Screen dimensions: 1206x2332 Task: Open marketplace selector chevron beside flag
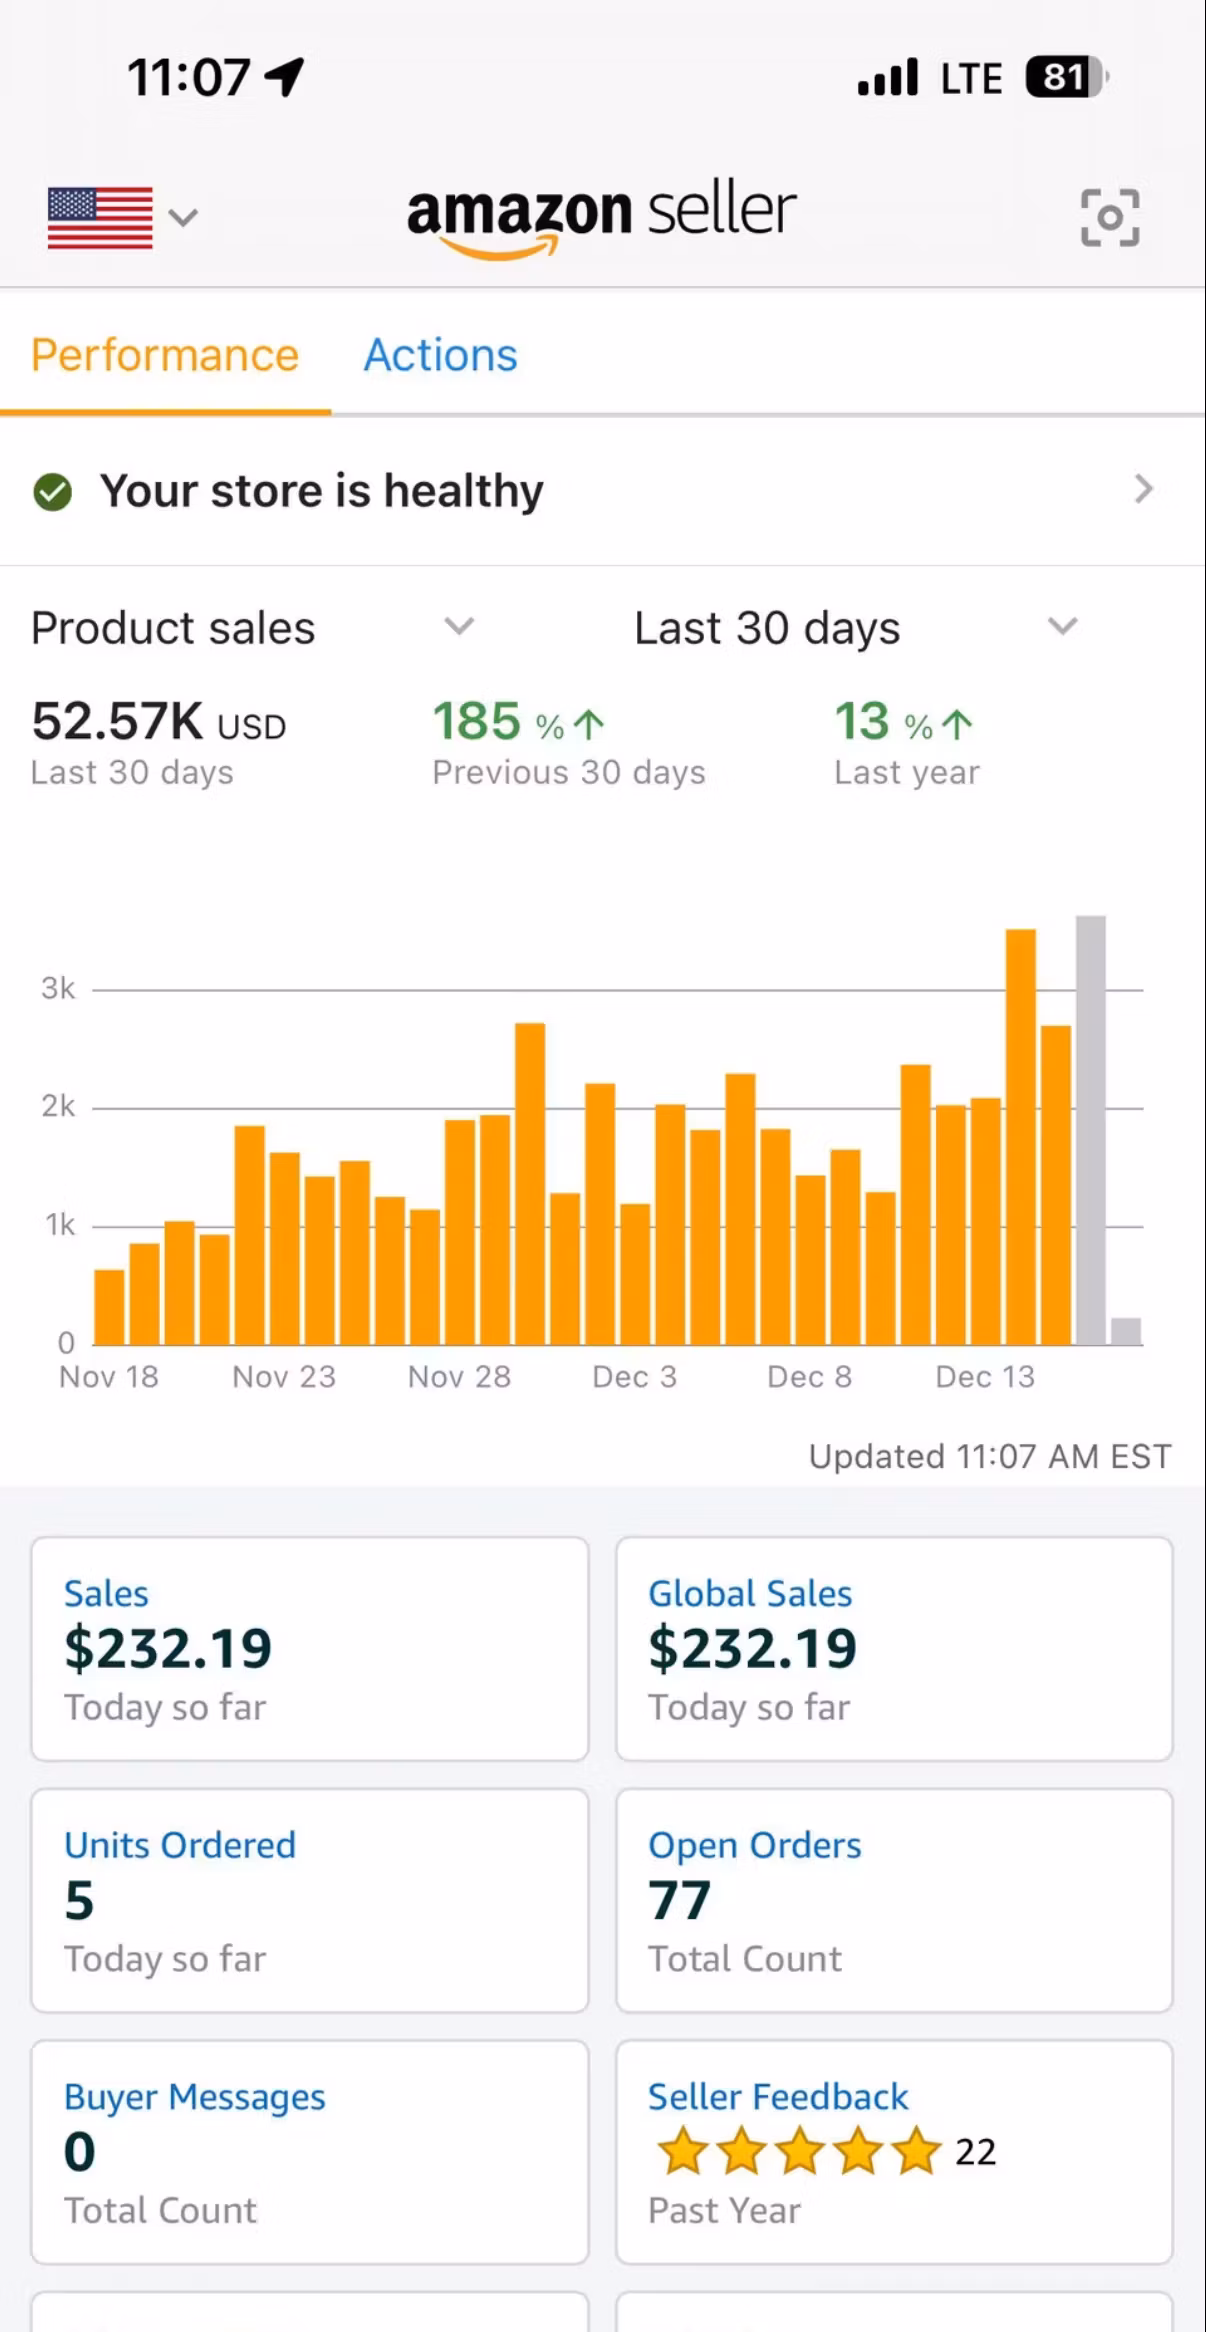(183, 217)
